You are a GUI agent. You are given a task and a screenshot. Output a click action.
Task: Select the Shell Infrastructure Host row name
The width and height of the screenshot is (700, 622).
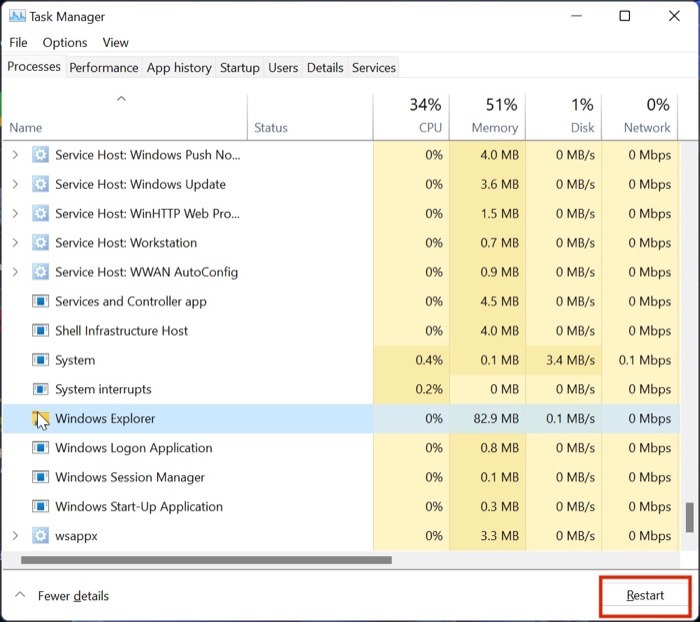[x=121, y=330]
